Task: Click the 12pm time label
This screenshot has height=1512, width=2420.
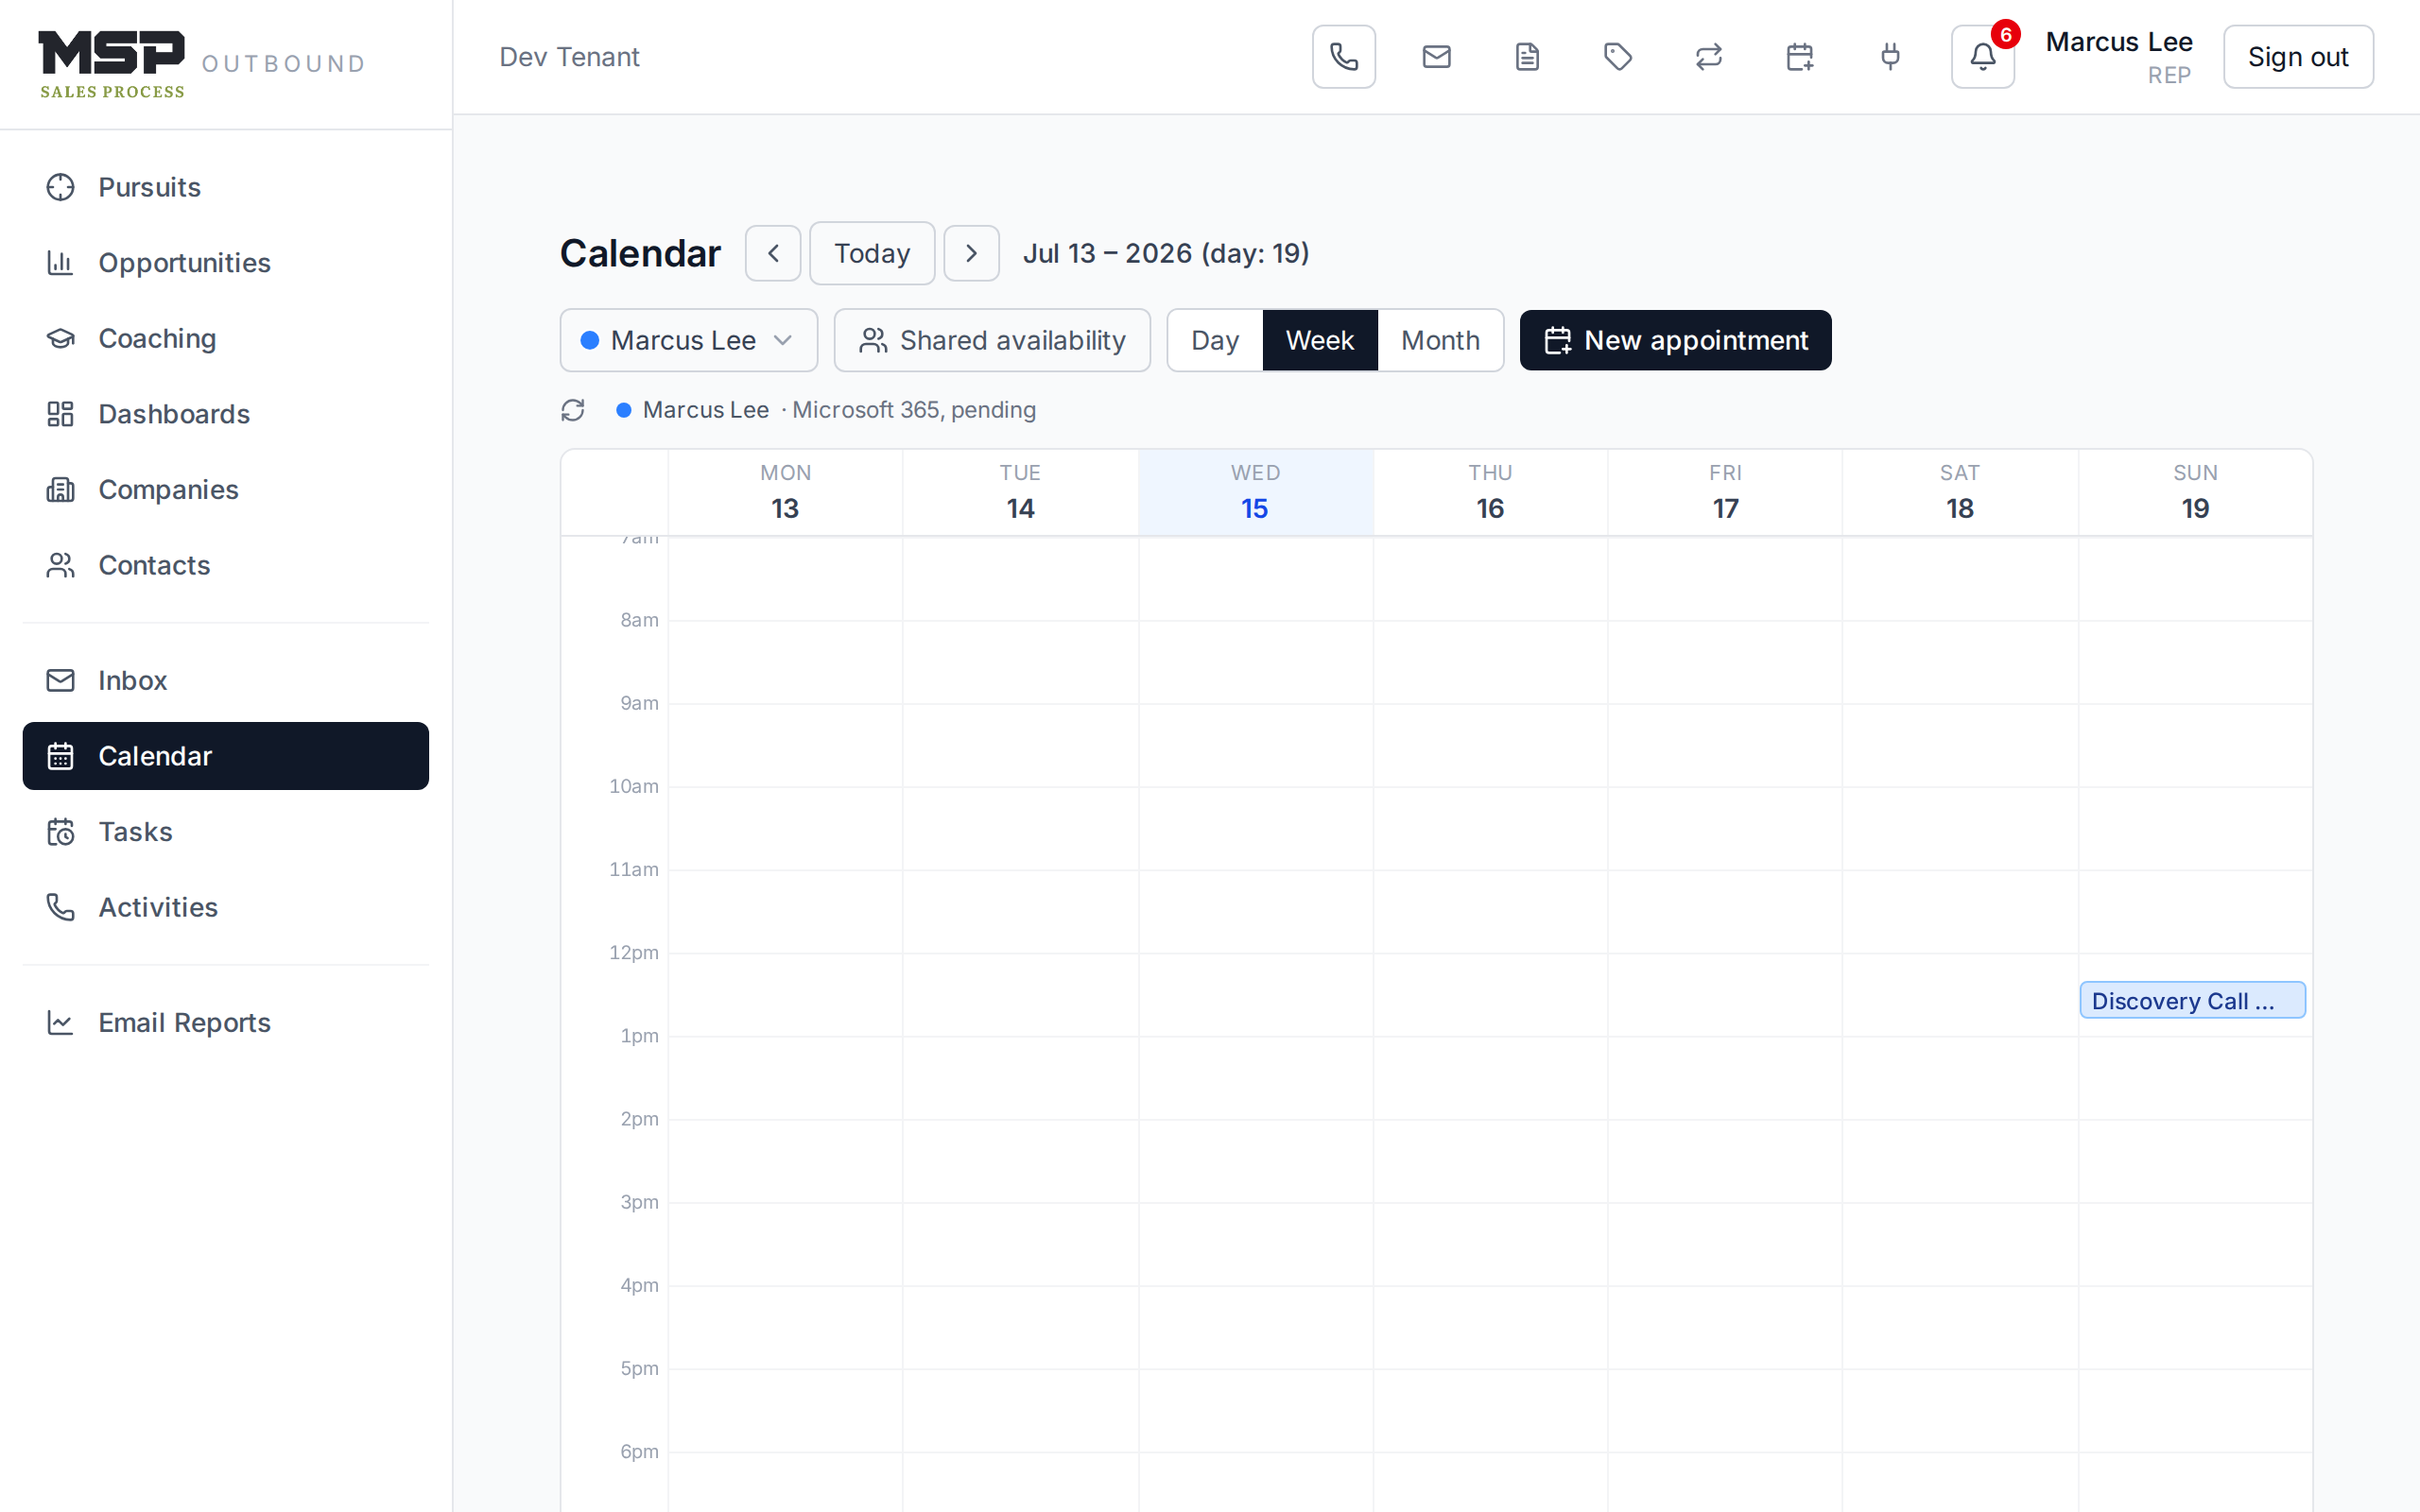Action: [x=634, y=952]
